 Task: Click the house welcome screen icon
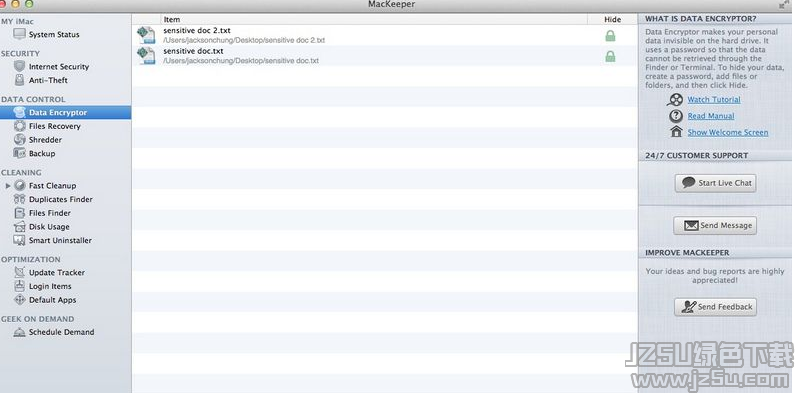(676, 132)
